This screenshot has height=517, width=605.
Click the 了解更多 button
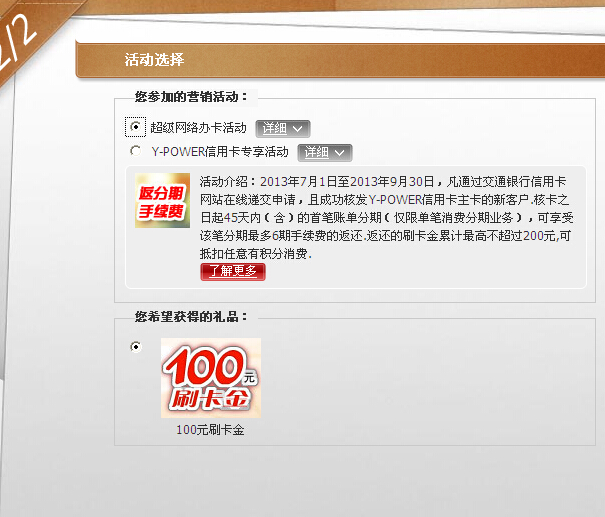point(233,272)
